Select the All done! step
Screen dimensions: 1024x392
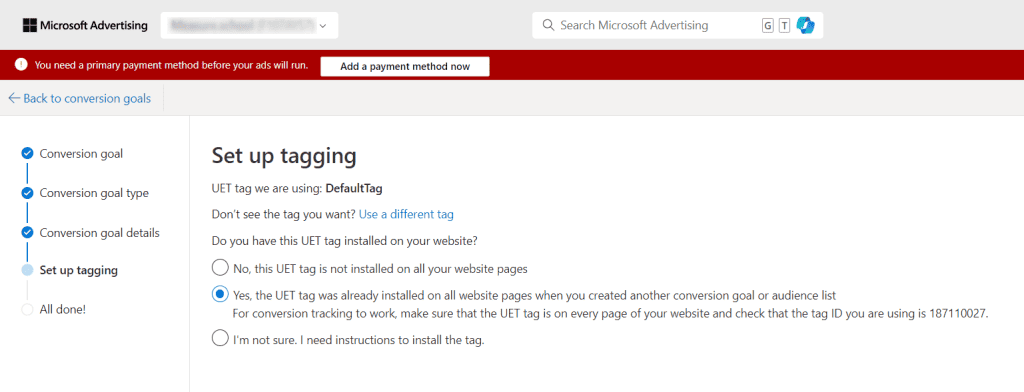(63, 309)
